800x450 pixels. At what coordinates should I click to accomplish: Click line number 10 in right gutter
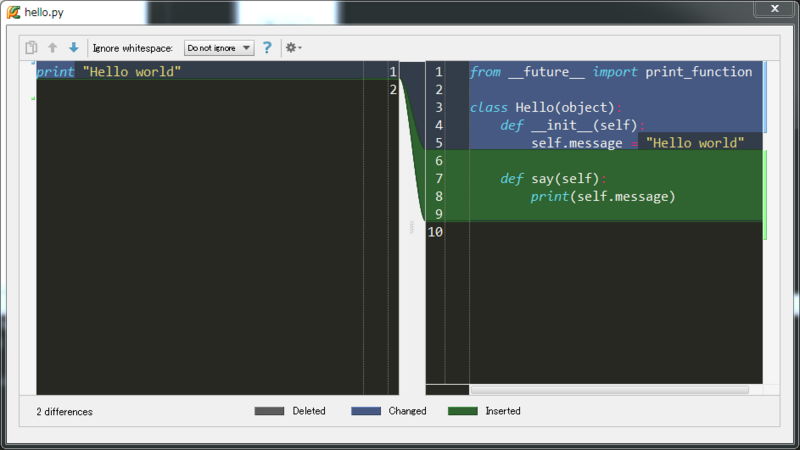point(435,232)
